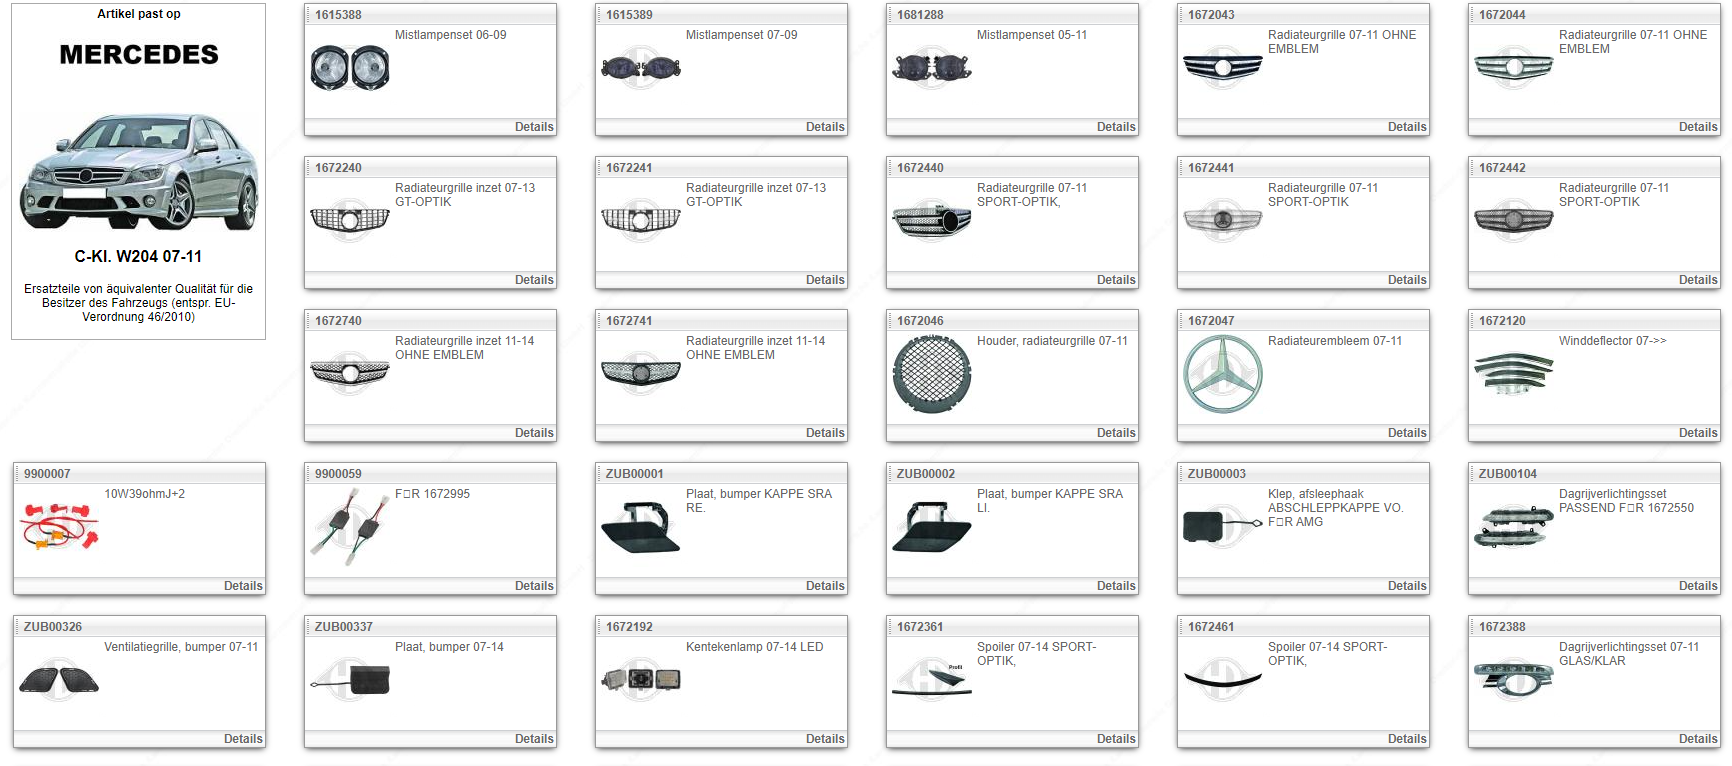Open Details for ZUB00003 tow cover
Viewport: 1732px width, 766px height.
tap(1407, 586)
